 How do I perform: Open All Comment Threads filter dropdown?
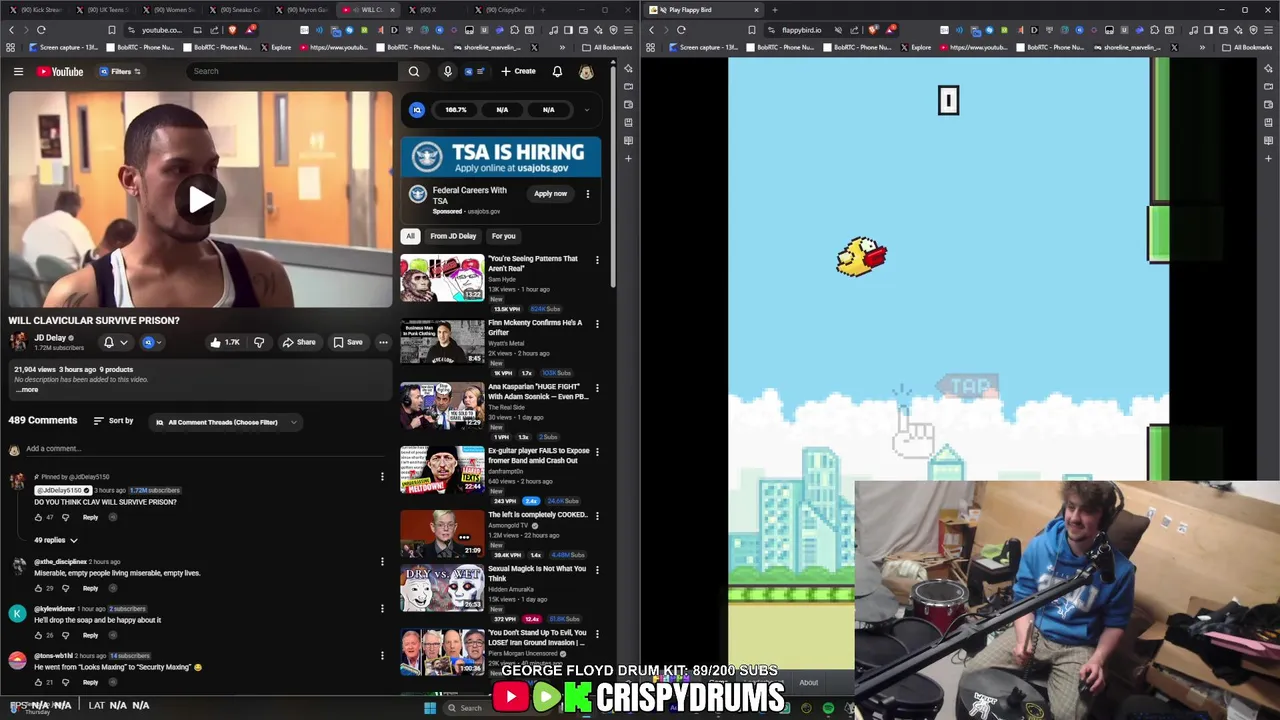[226, 422]
